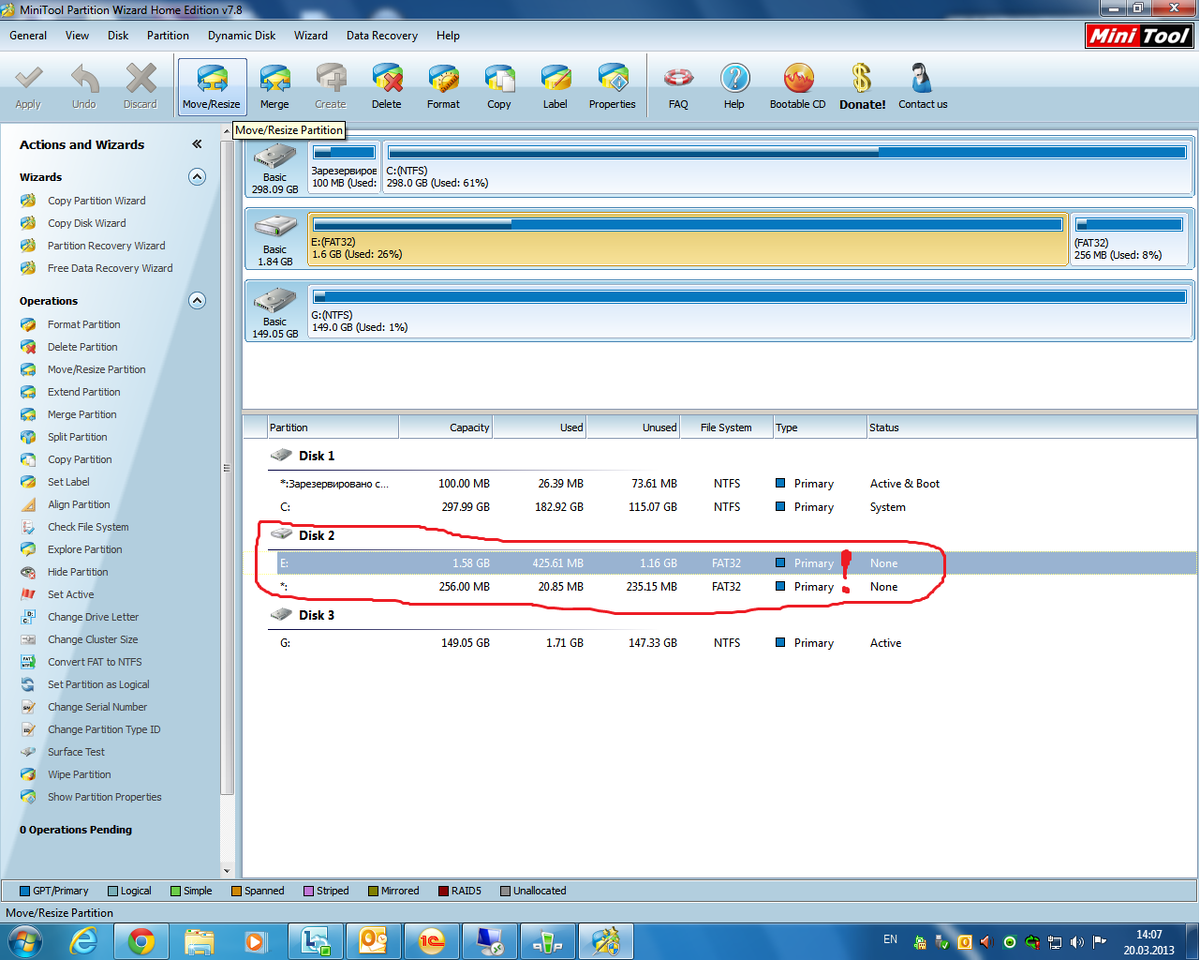Select Align Partition operation
The height and width of the screenshot is (960, 1200).
[x=79, y=505]
